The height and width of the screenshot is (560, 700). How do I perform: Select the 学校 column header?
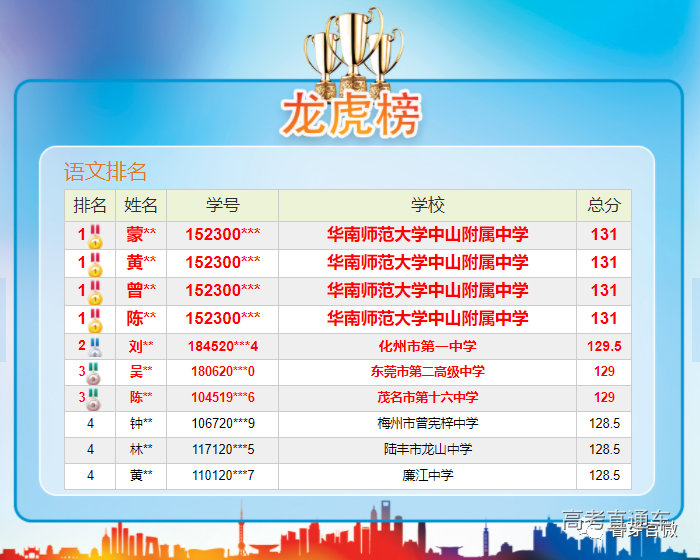pos(427,205)
